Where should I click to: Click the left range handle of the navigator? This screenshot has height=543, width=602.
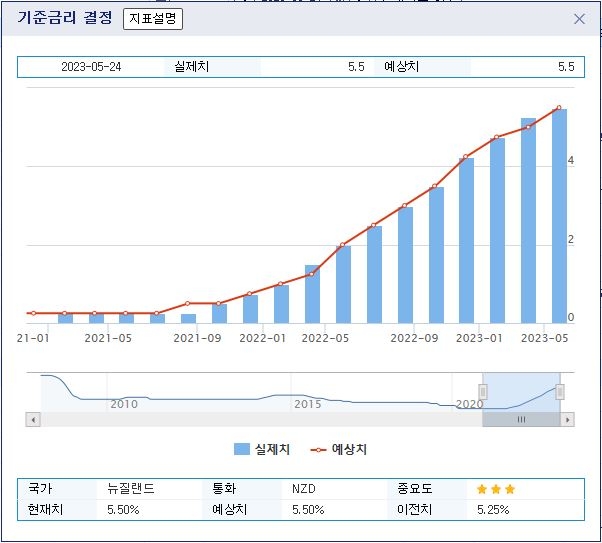coord(483,392)
